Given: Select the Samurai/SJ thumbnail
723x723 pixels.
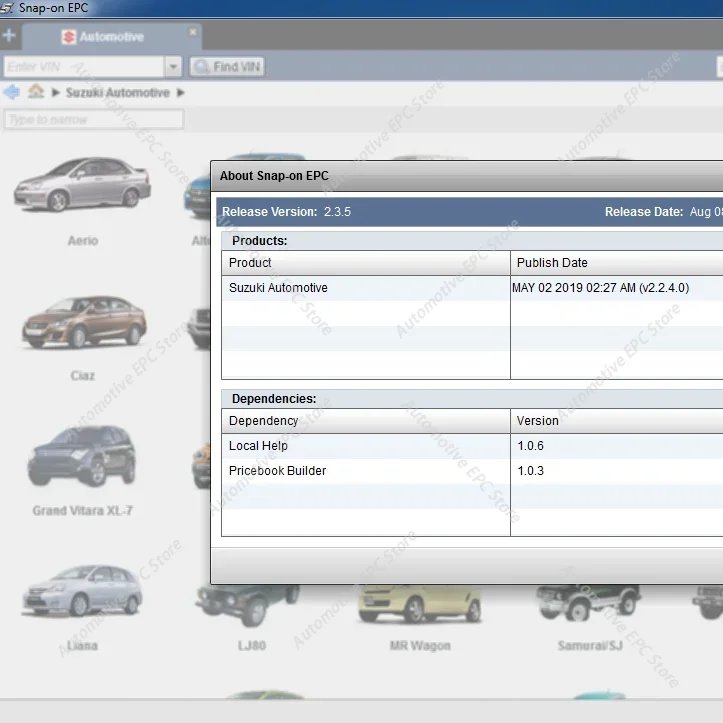Looking at the screenshot, I should [x=589, y=603].
